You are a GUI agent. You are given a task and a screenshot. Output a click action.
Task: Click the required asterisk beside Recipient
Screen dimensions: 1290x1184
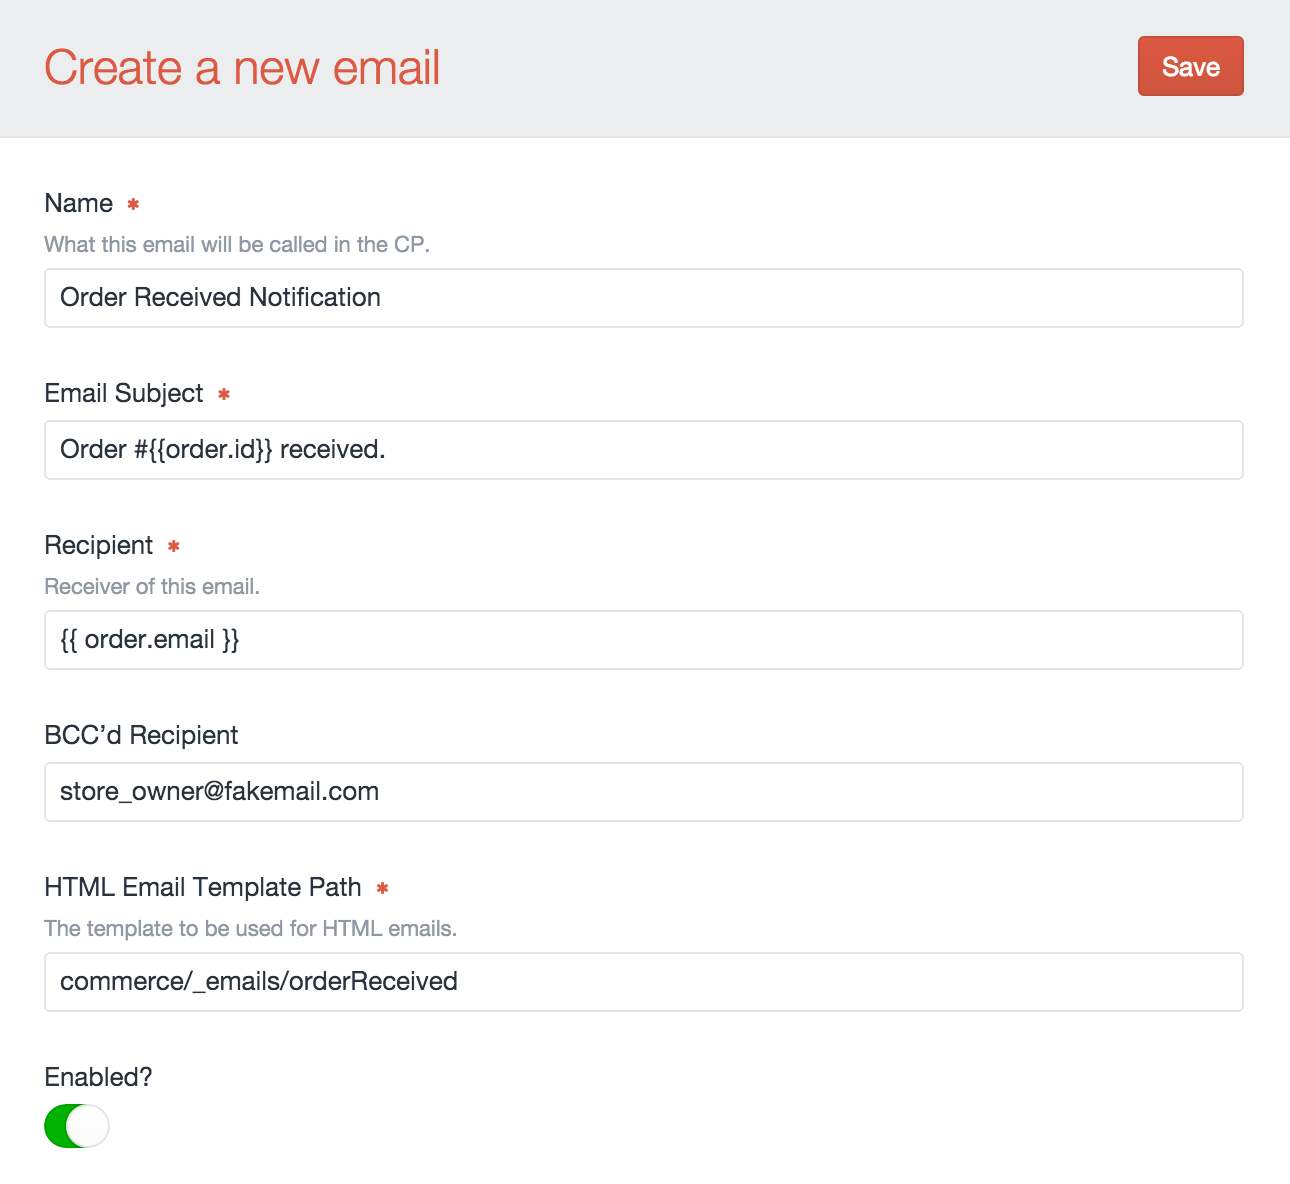coord(173,546)
